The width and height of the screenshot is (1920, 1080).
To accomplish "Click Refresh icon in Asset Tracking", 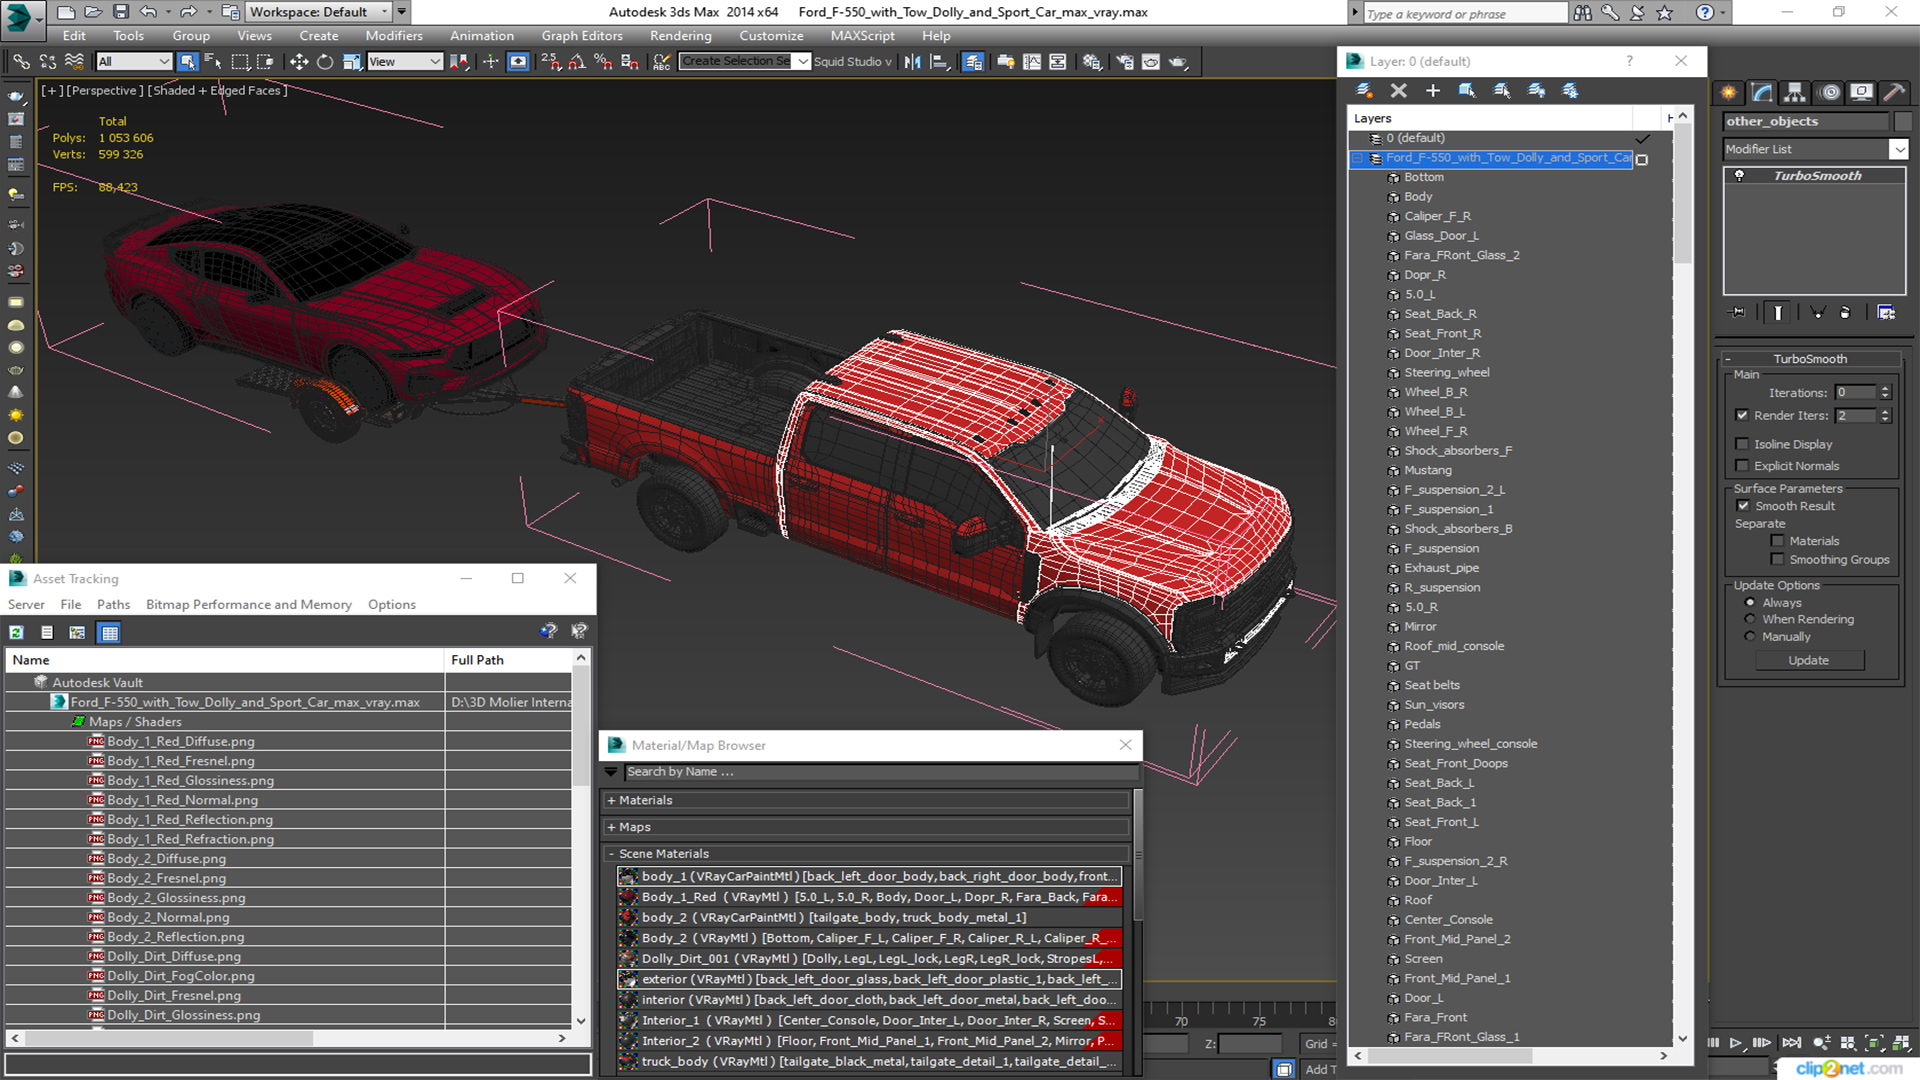I will tap(16, 633).
